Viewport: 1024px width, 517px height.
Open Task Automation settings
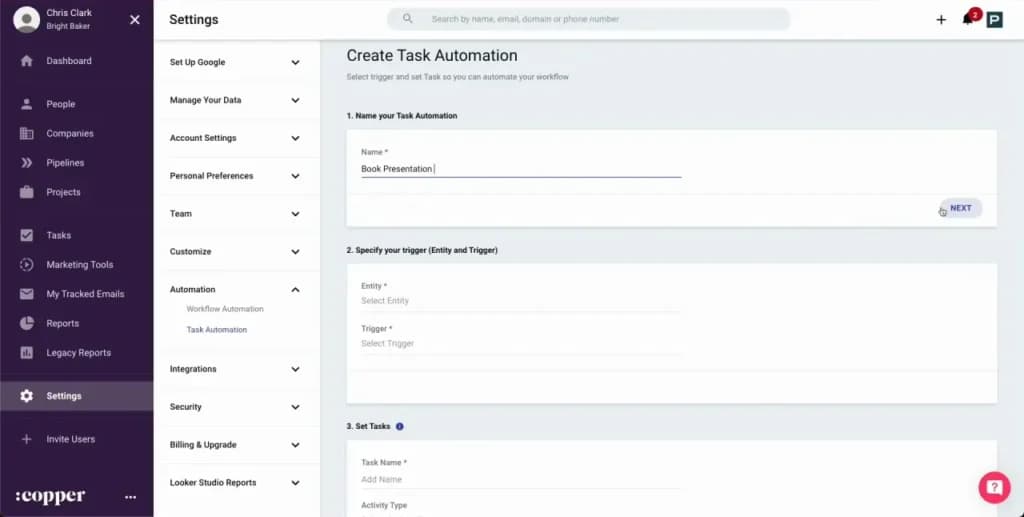tap(217, 330)
